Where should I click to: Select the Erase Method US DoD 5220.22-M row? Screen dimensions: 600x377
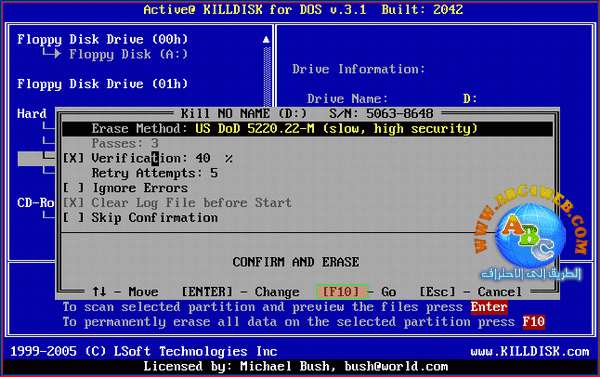307,129
